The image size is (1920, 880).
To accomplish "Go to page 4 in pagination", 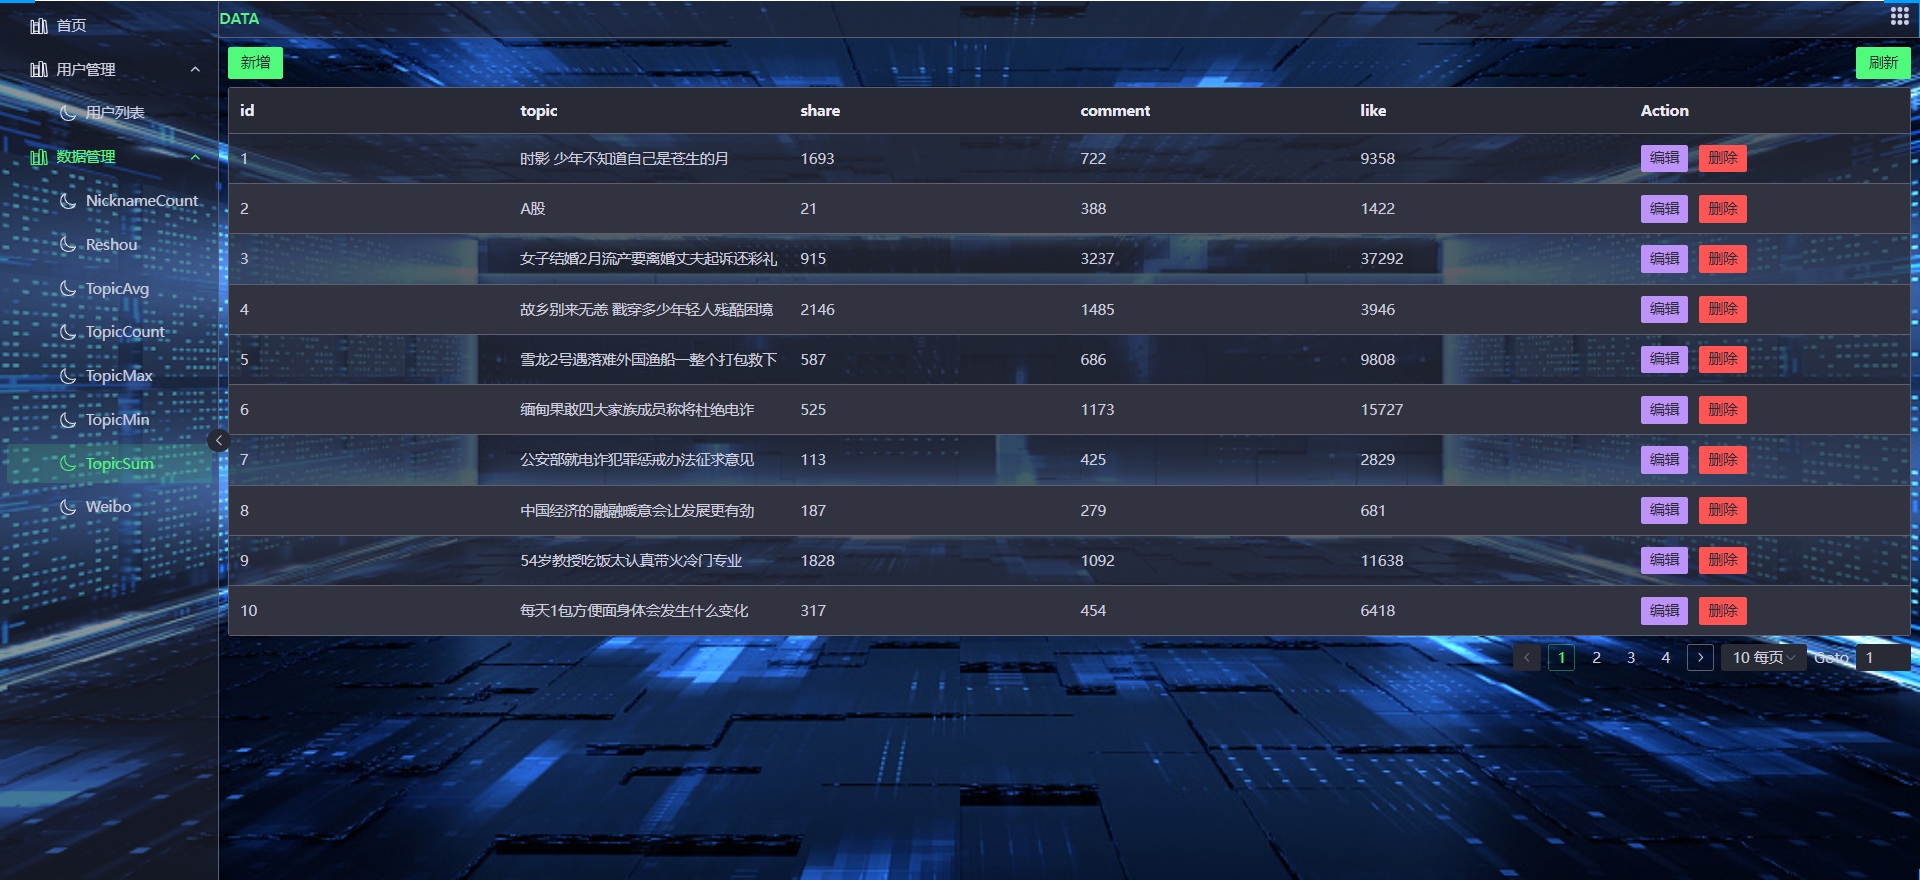I will click(1665, 657).
